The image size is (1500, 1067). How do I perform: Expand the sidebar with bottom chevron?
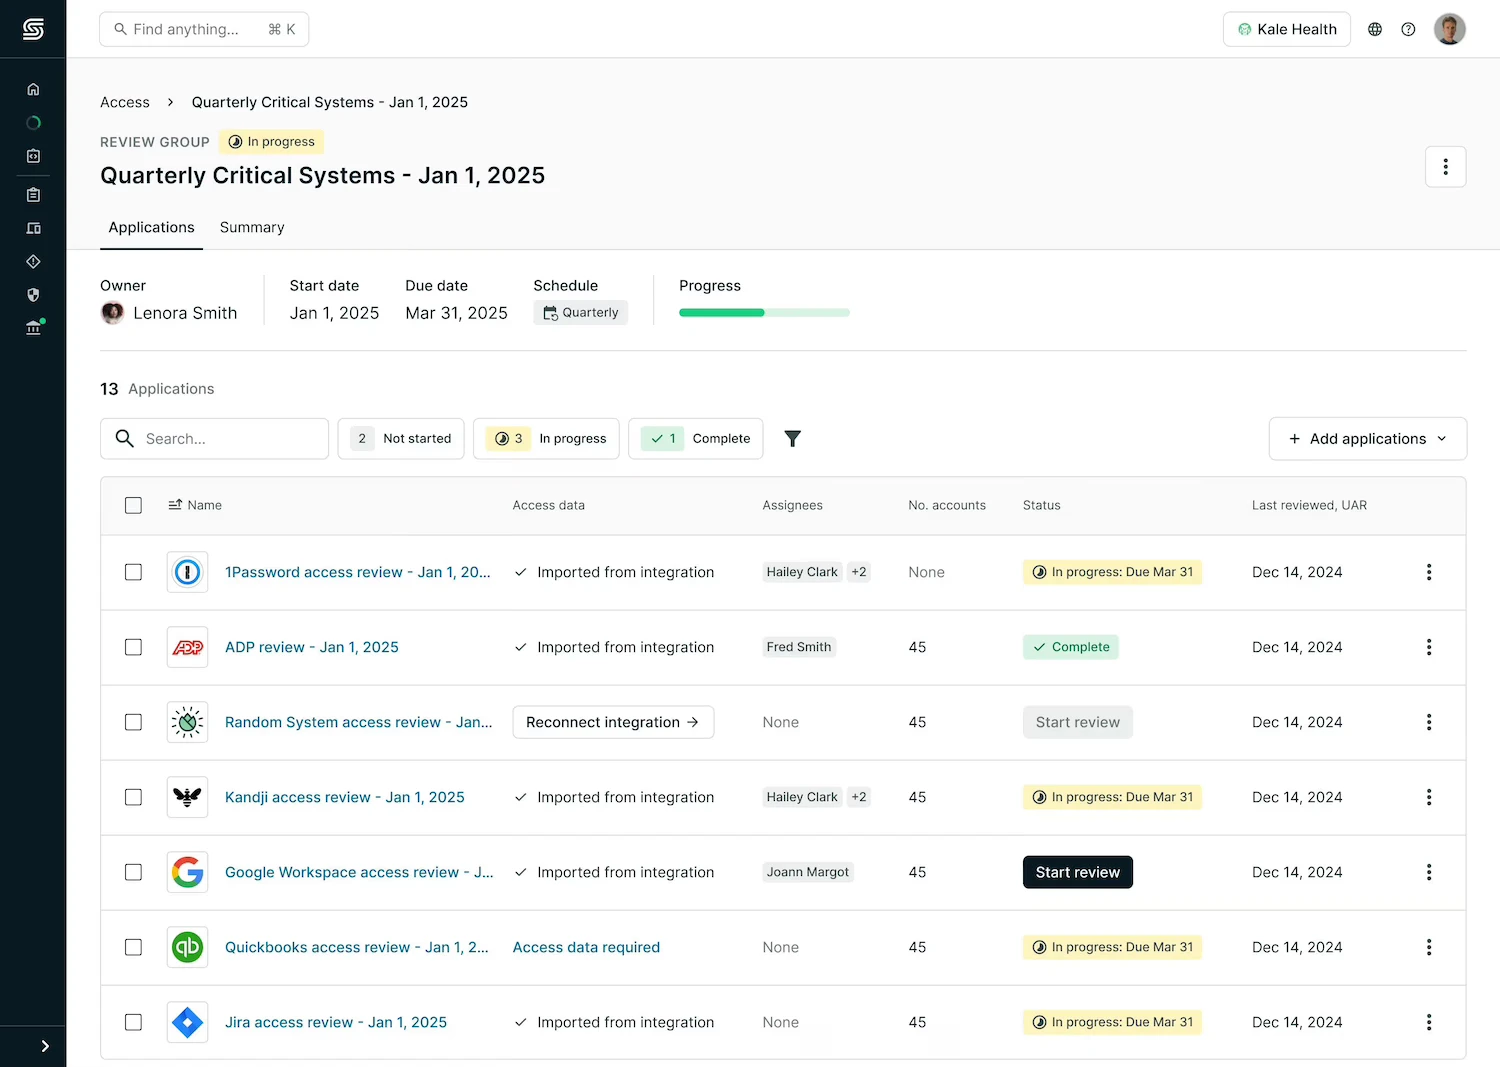pos(45,1046)
